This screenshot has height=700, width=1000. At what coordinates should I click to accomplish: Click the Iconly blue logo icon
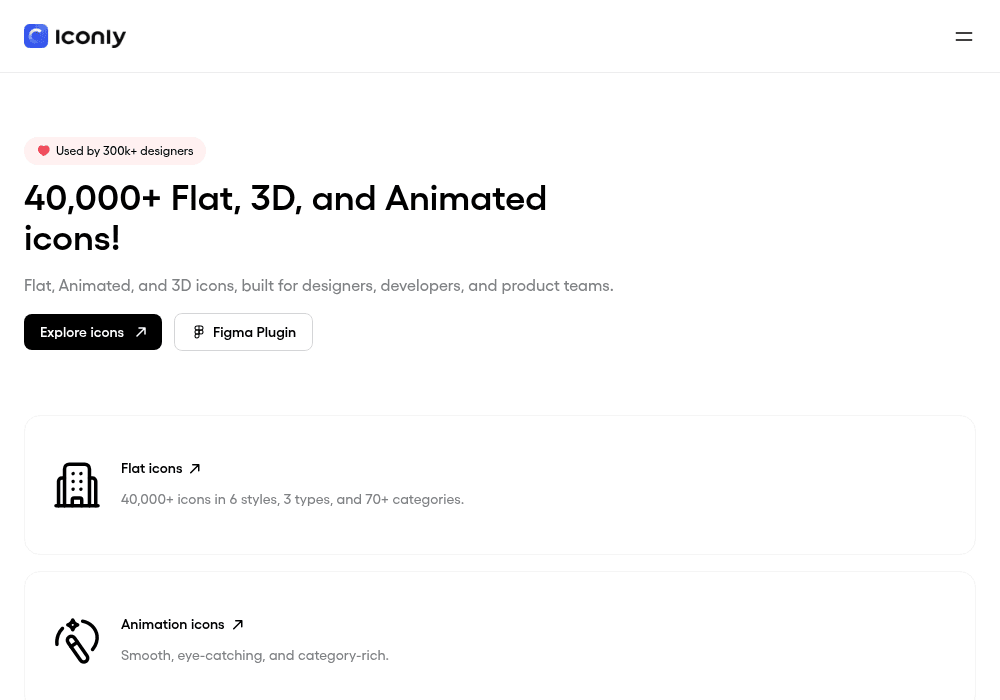click(x=36, y=36)
